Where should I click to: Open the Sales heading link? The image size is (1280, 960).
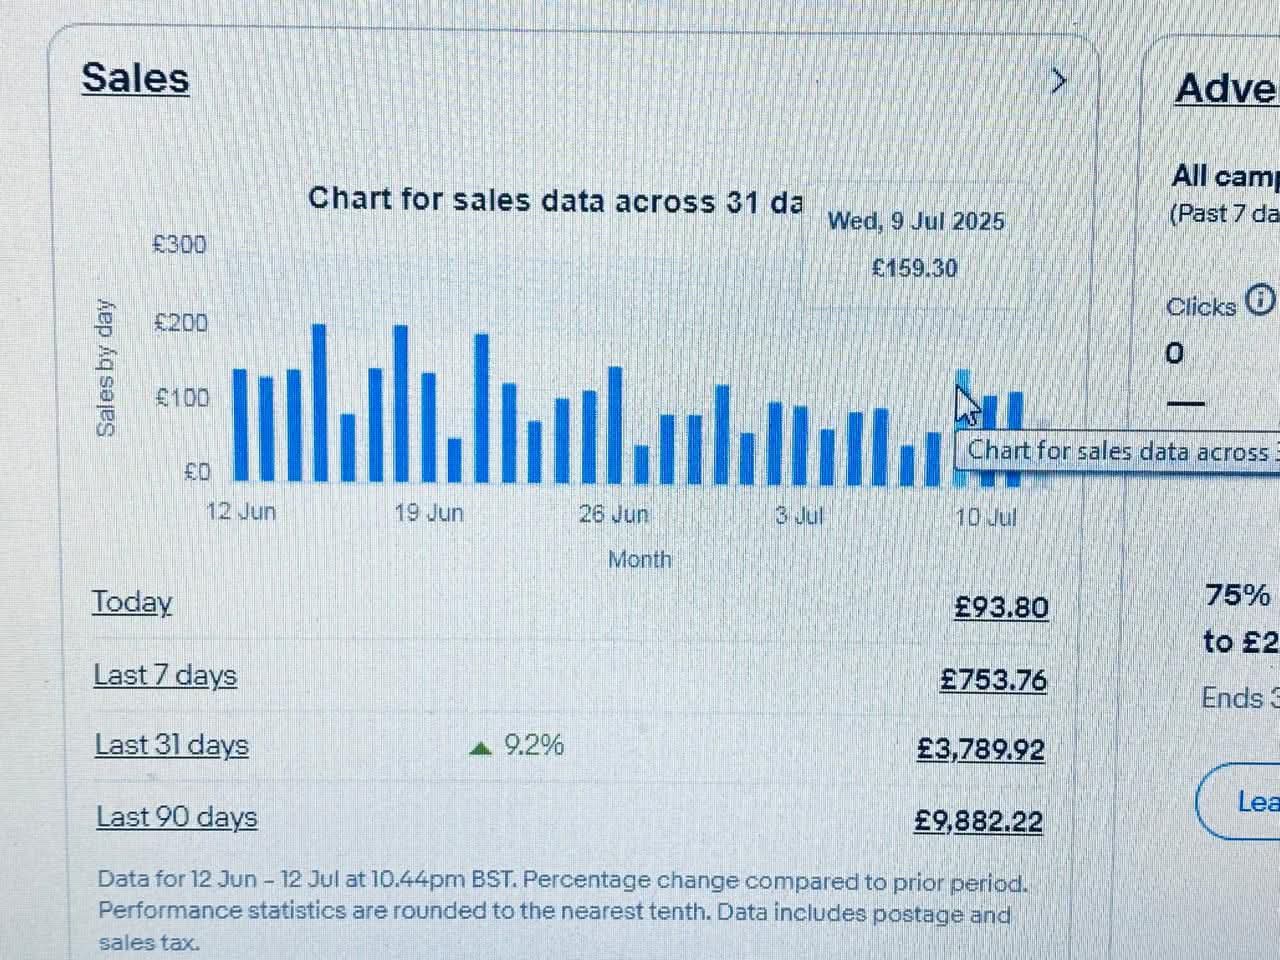point(135,78)
